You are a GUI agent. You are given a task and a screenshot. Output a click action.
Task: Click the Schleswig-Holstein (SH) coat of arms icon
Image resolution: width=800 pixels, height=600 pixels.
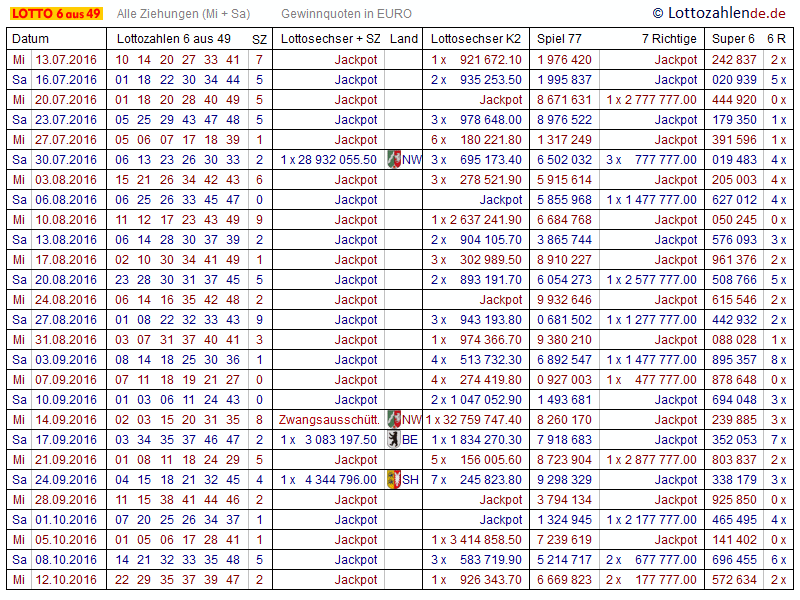tap(394, 480)
